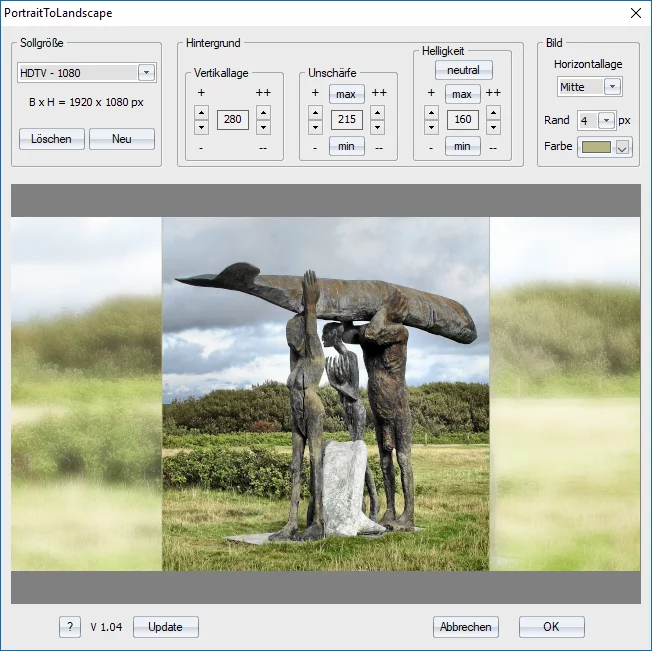Set Helligkeit to max
The image size is (652, 651).
click(461, 94)
